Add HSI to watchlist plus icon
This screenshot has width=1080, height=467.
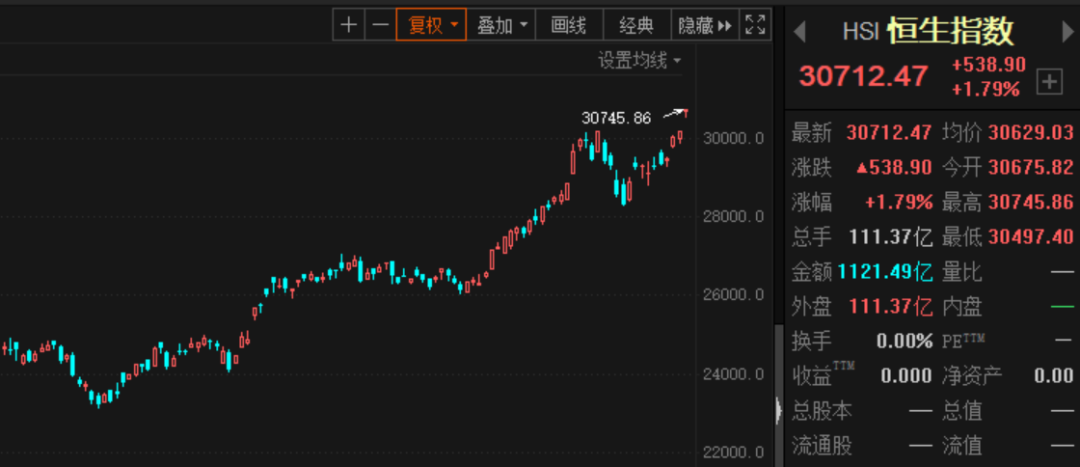pos(1049,83)
